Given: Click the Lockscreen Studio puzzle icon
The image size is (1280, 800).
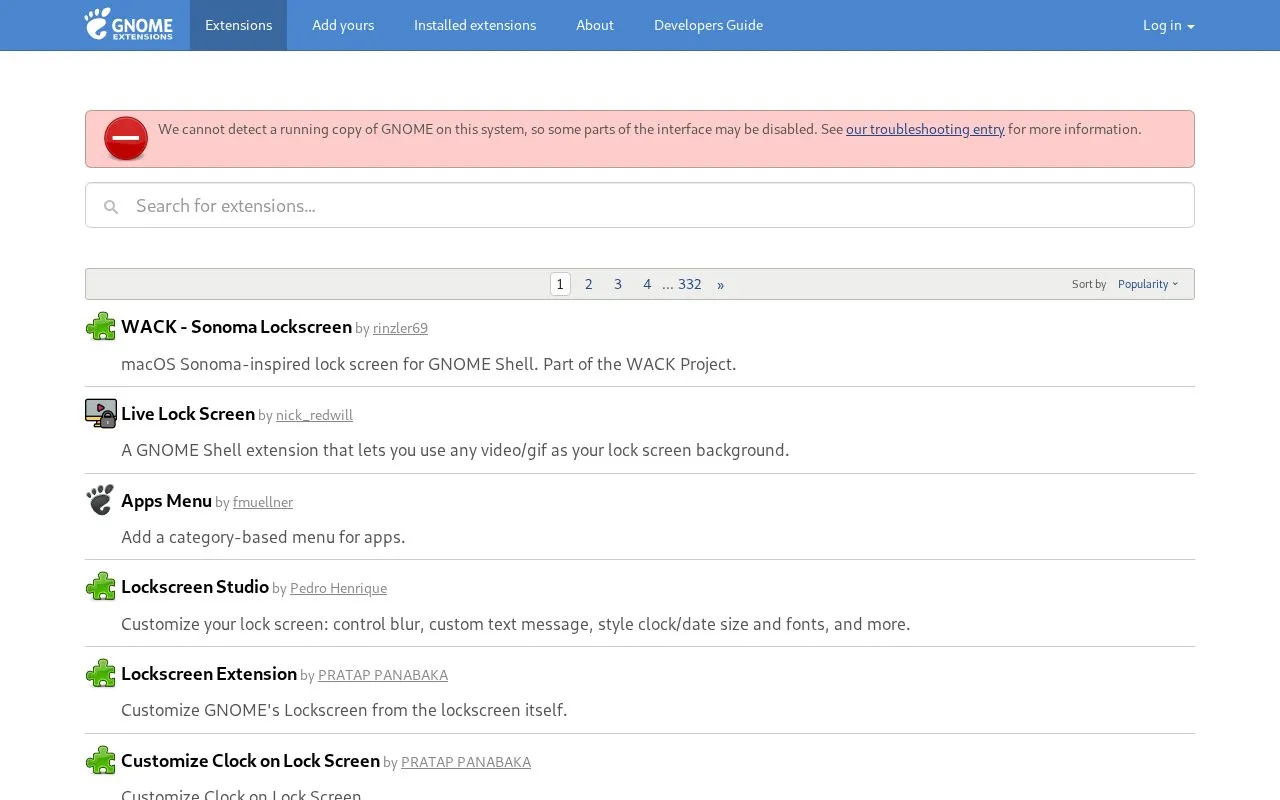Looking at the screenshot, I should (101, 586).
